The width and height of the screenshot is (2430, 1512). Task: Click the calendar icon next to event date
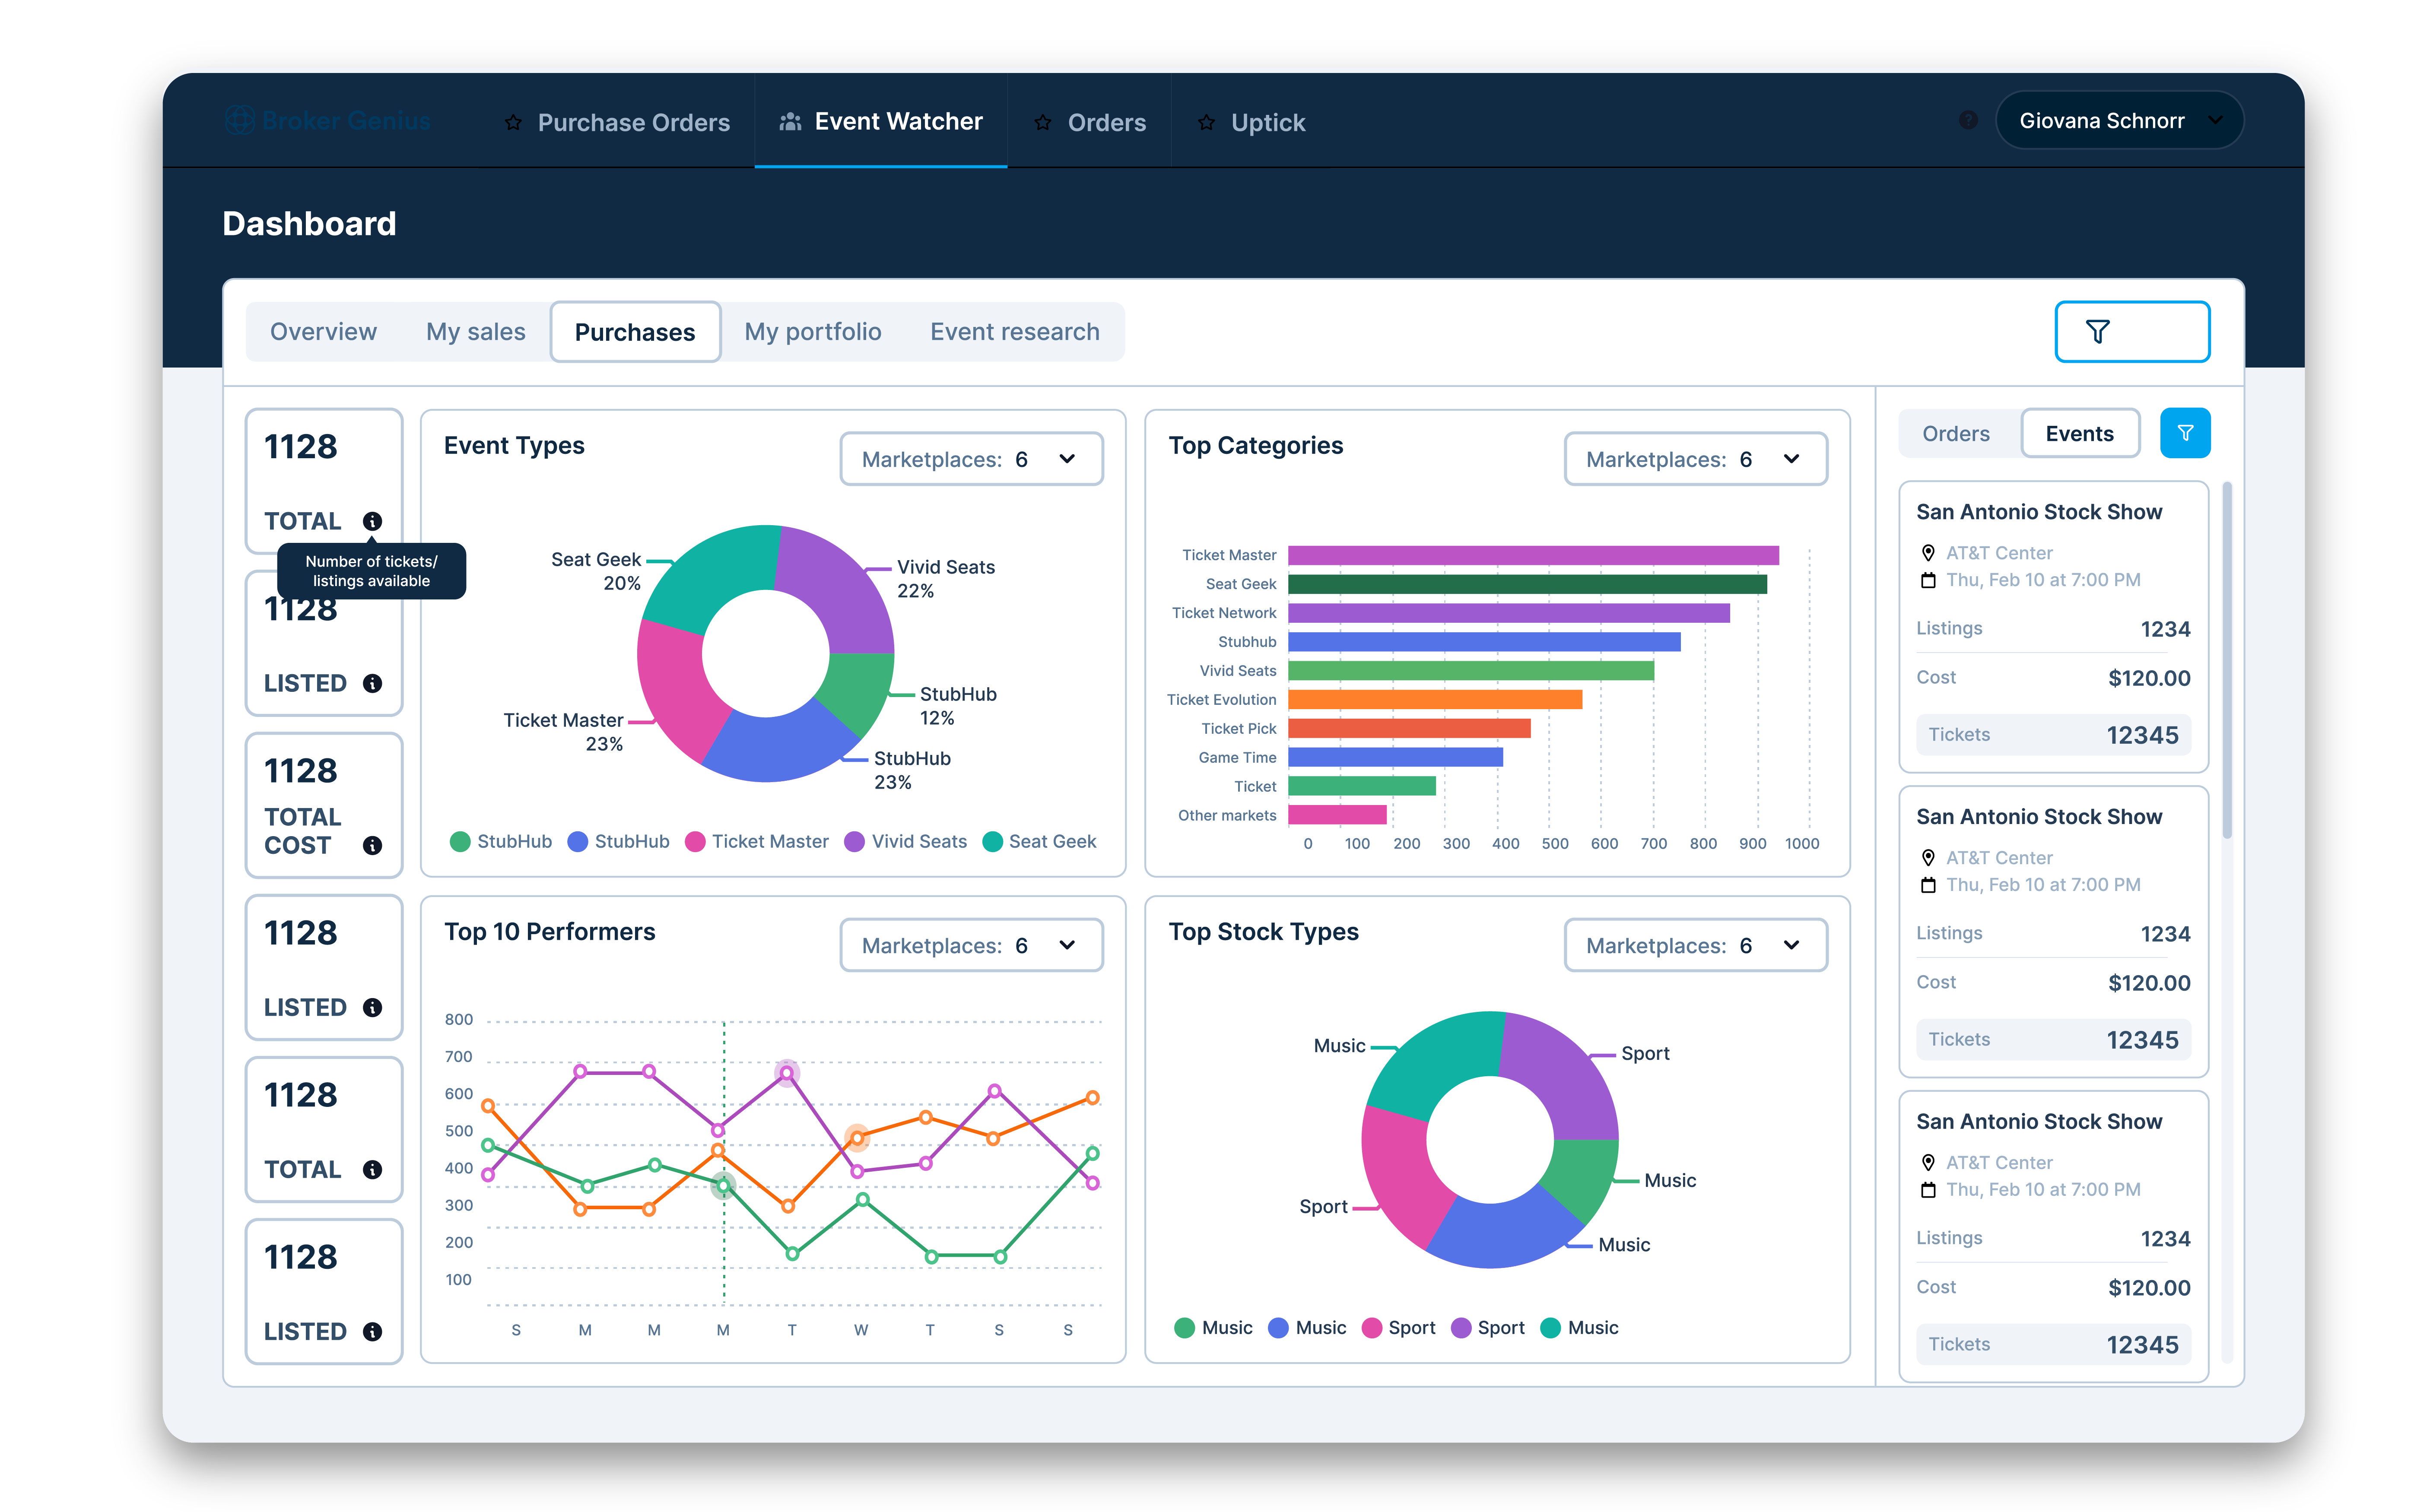click(1927, 580)
